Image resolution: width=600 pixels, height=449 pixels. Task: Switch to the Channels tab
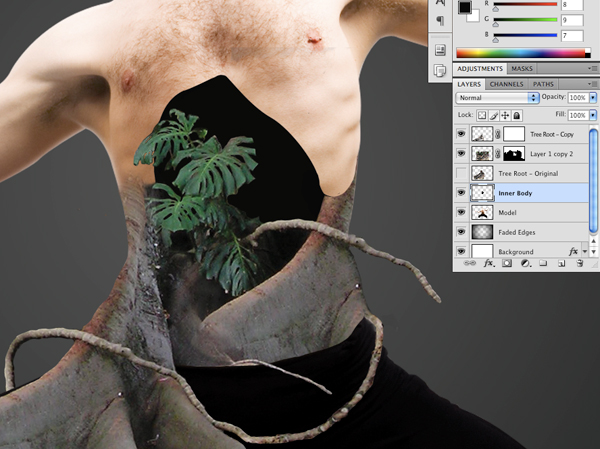pos(506,84)
